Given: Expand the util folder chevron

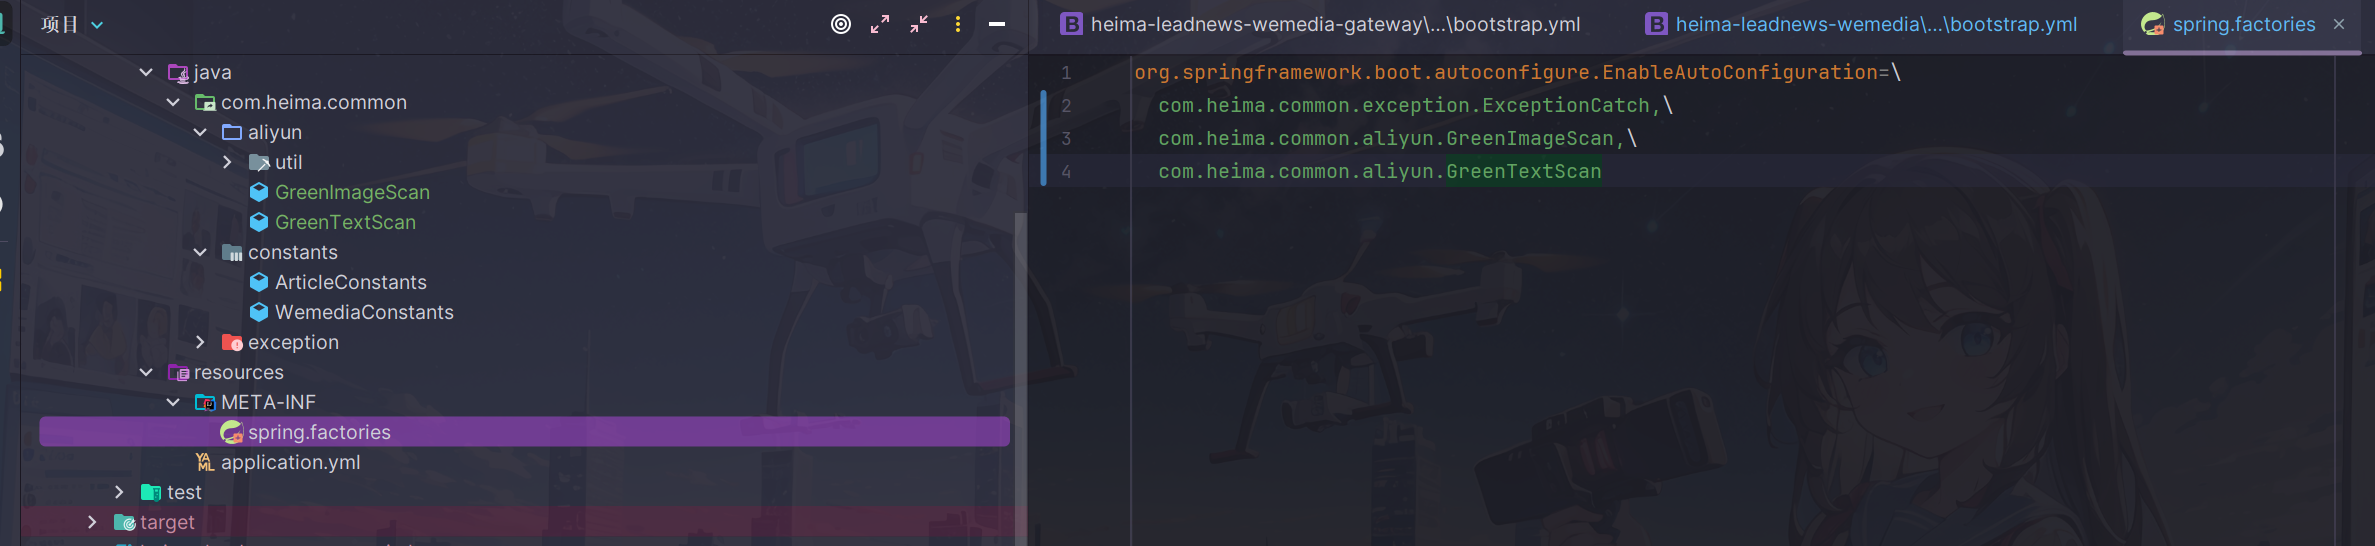Looking at the screenshot, I should pos(227,162).
